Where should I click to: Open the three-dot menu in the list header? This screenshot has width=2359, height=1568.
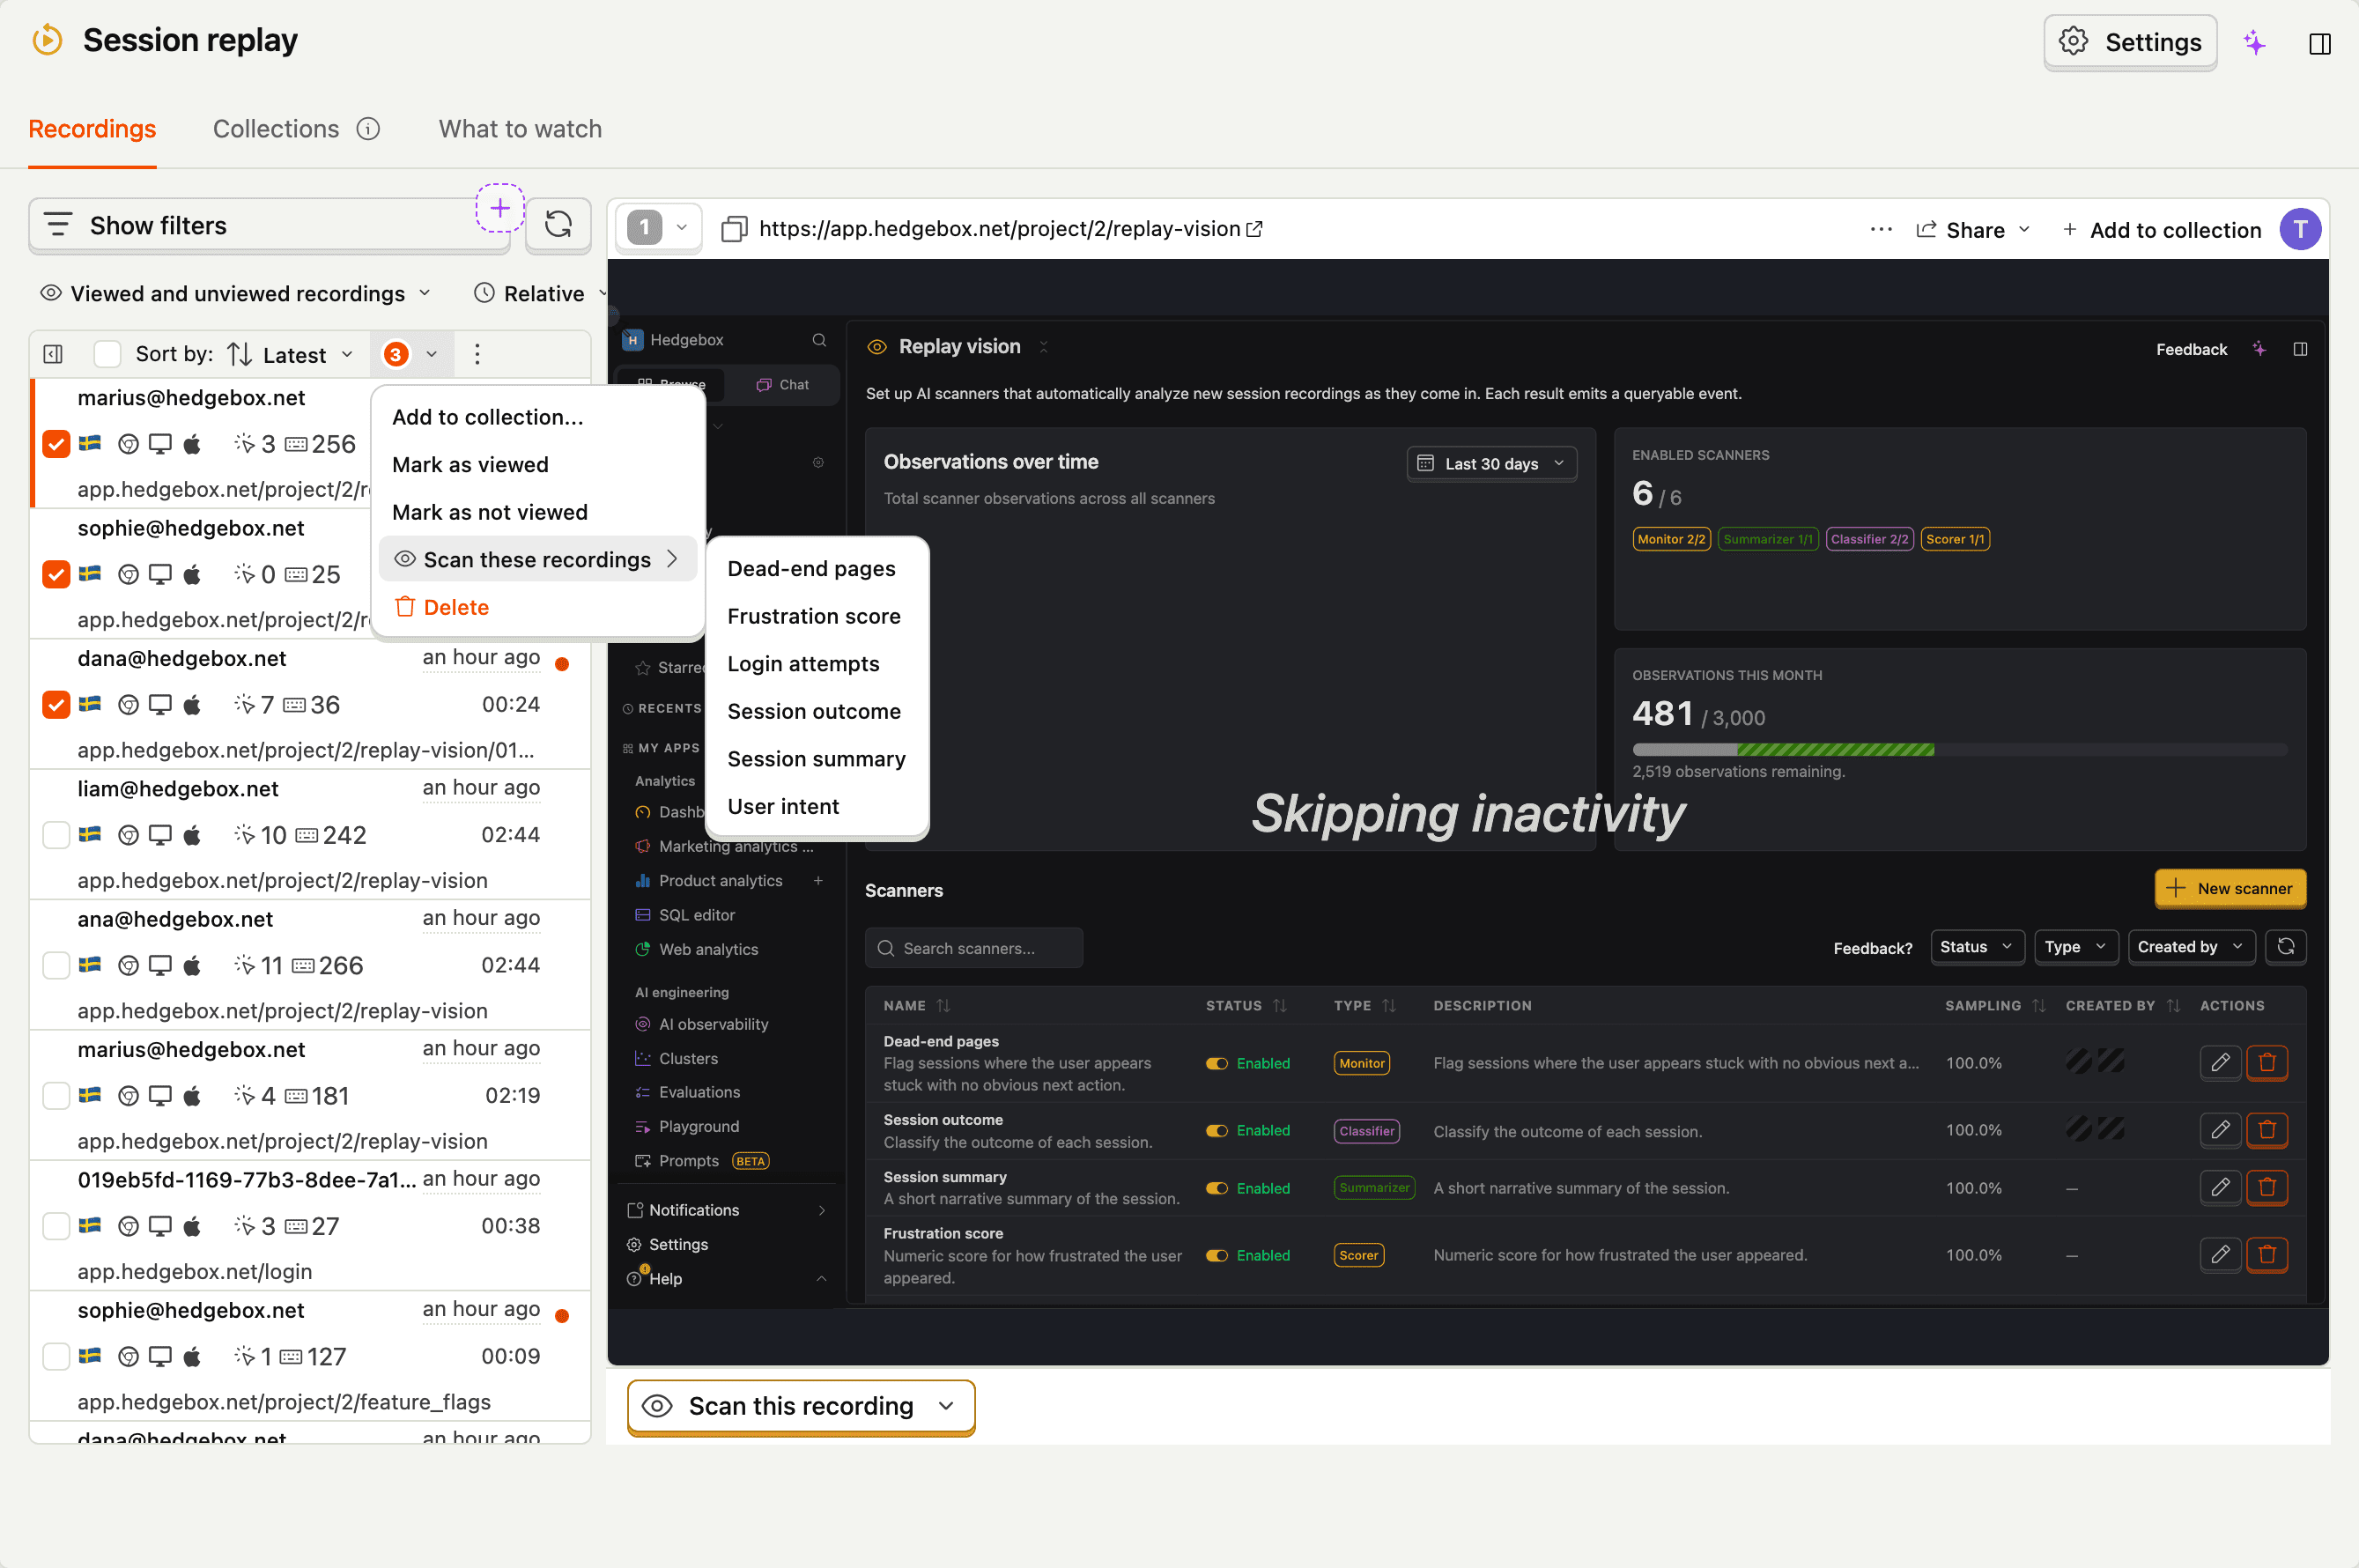[477, 354]
